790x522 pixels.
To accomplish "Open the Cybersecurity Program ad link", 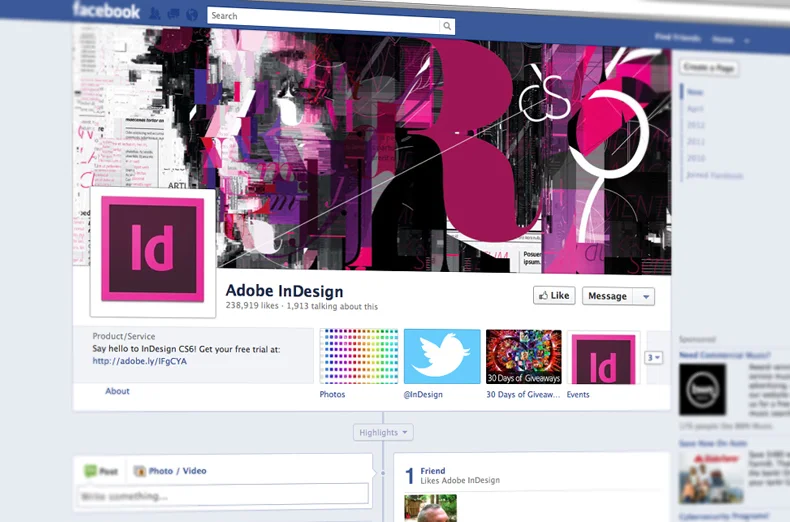I will pyautogui.click(x=724, y=516).
